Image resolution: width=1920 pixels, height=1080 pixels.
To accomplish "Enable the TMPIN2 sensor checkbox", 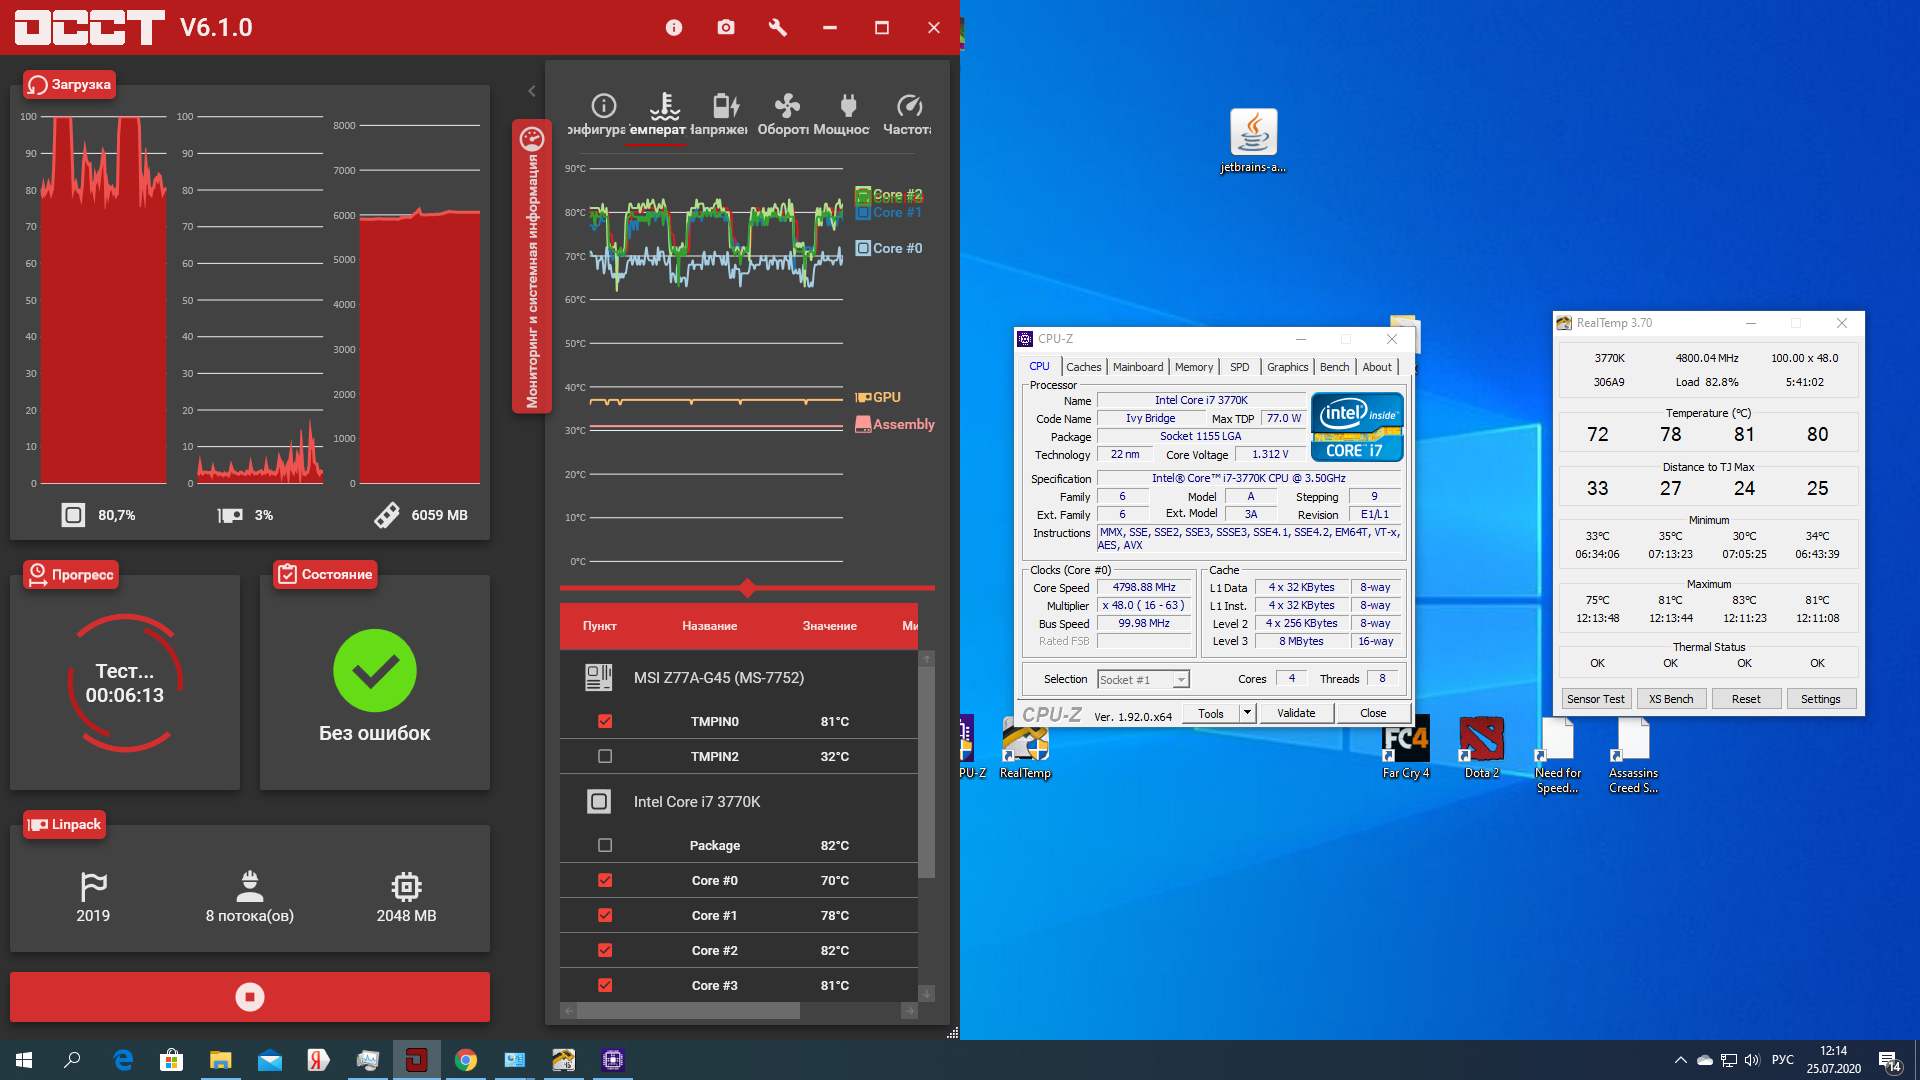I will pyautogui.click(x=605, y=756).
